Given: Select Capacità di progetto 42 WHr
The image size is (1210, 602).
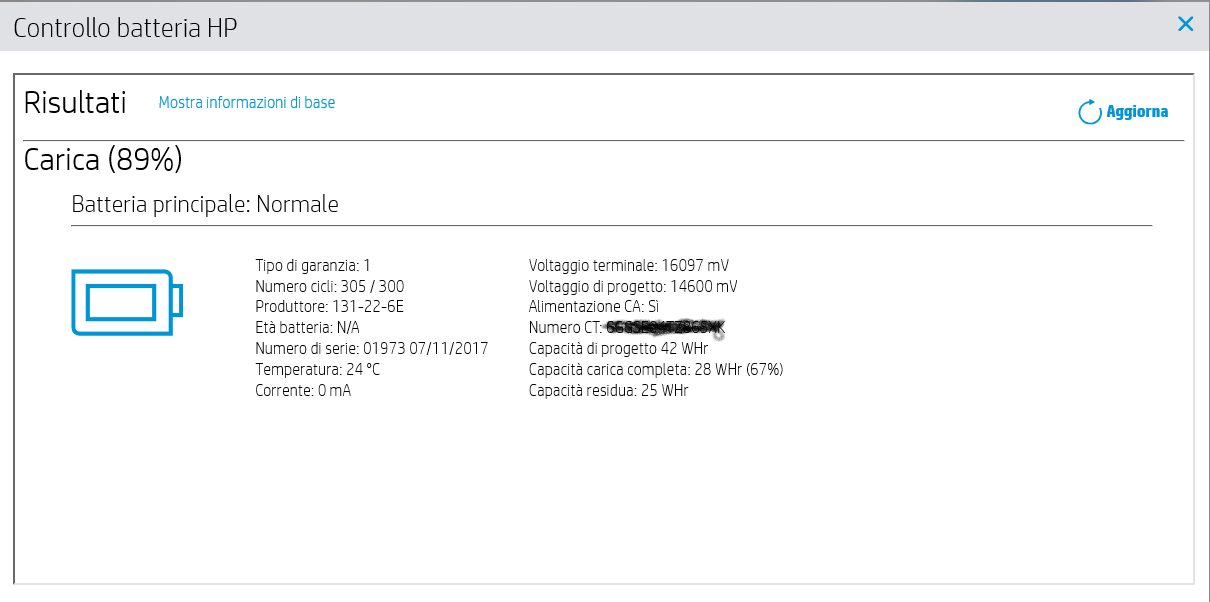Looking at the screenshot, I should pos(619,349).
